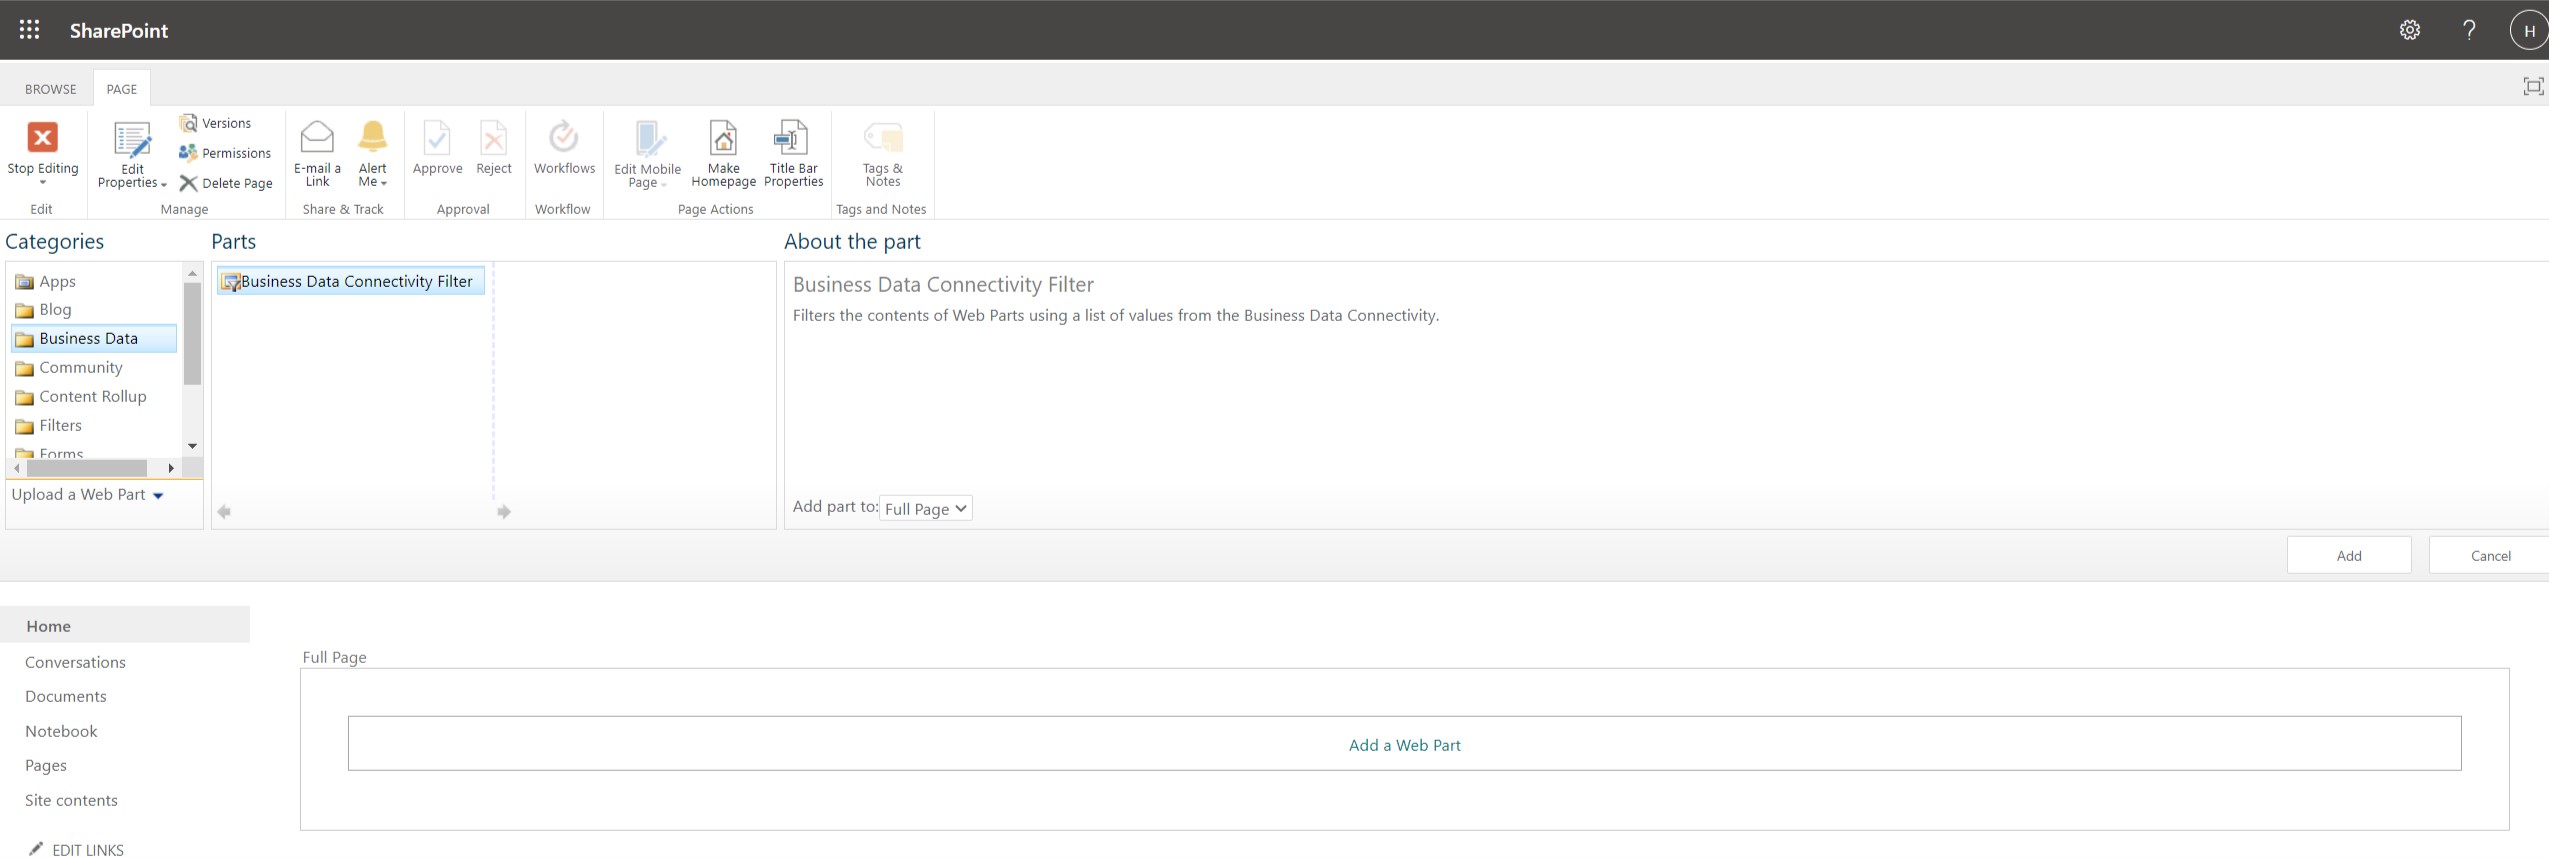The width and height of the screenshot is (2549, 858).
Task: Click the Approve ribbon icon
Action: point(437,137)
